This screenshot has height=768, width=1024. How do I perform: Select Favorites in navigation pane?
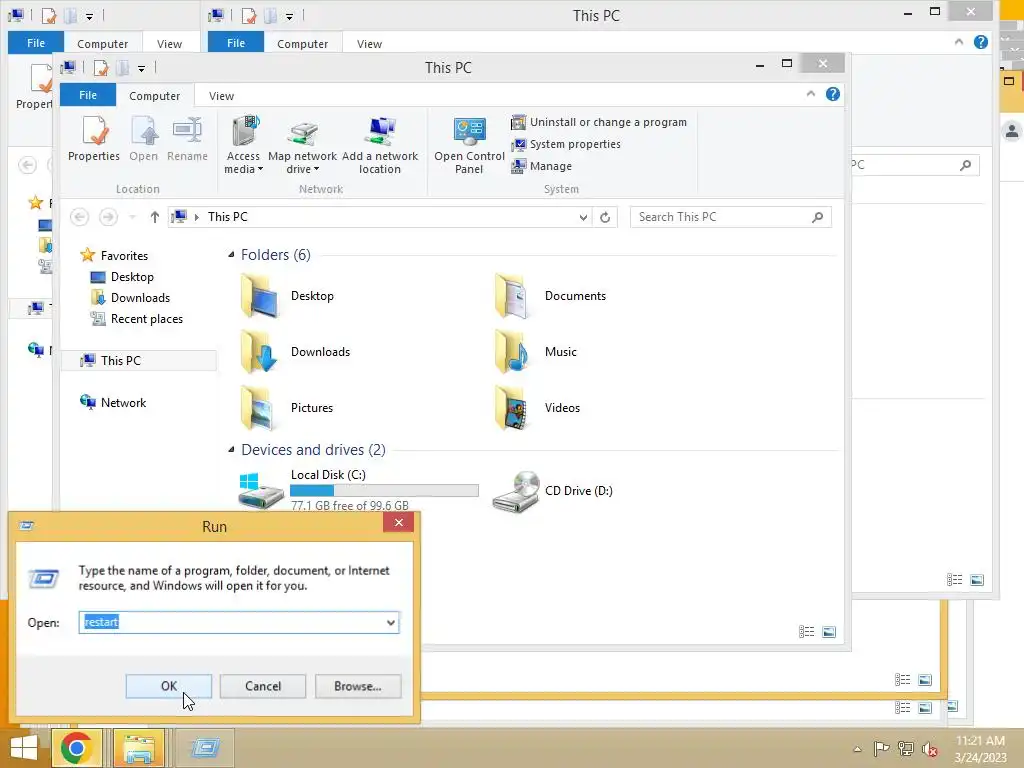click(124, 256)
